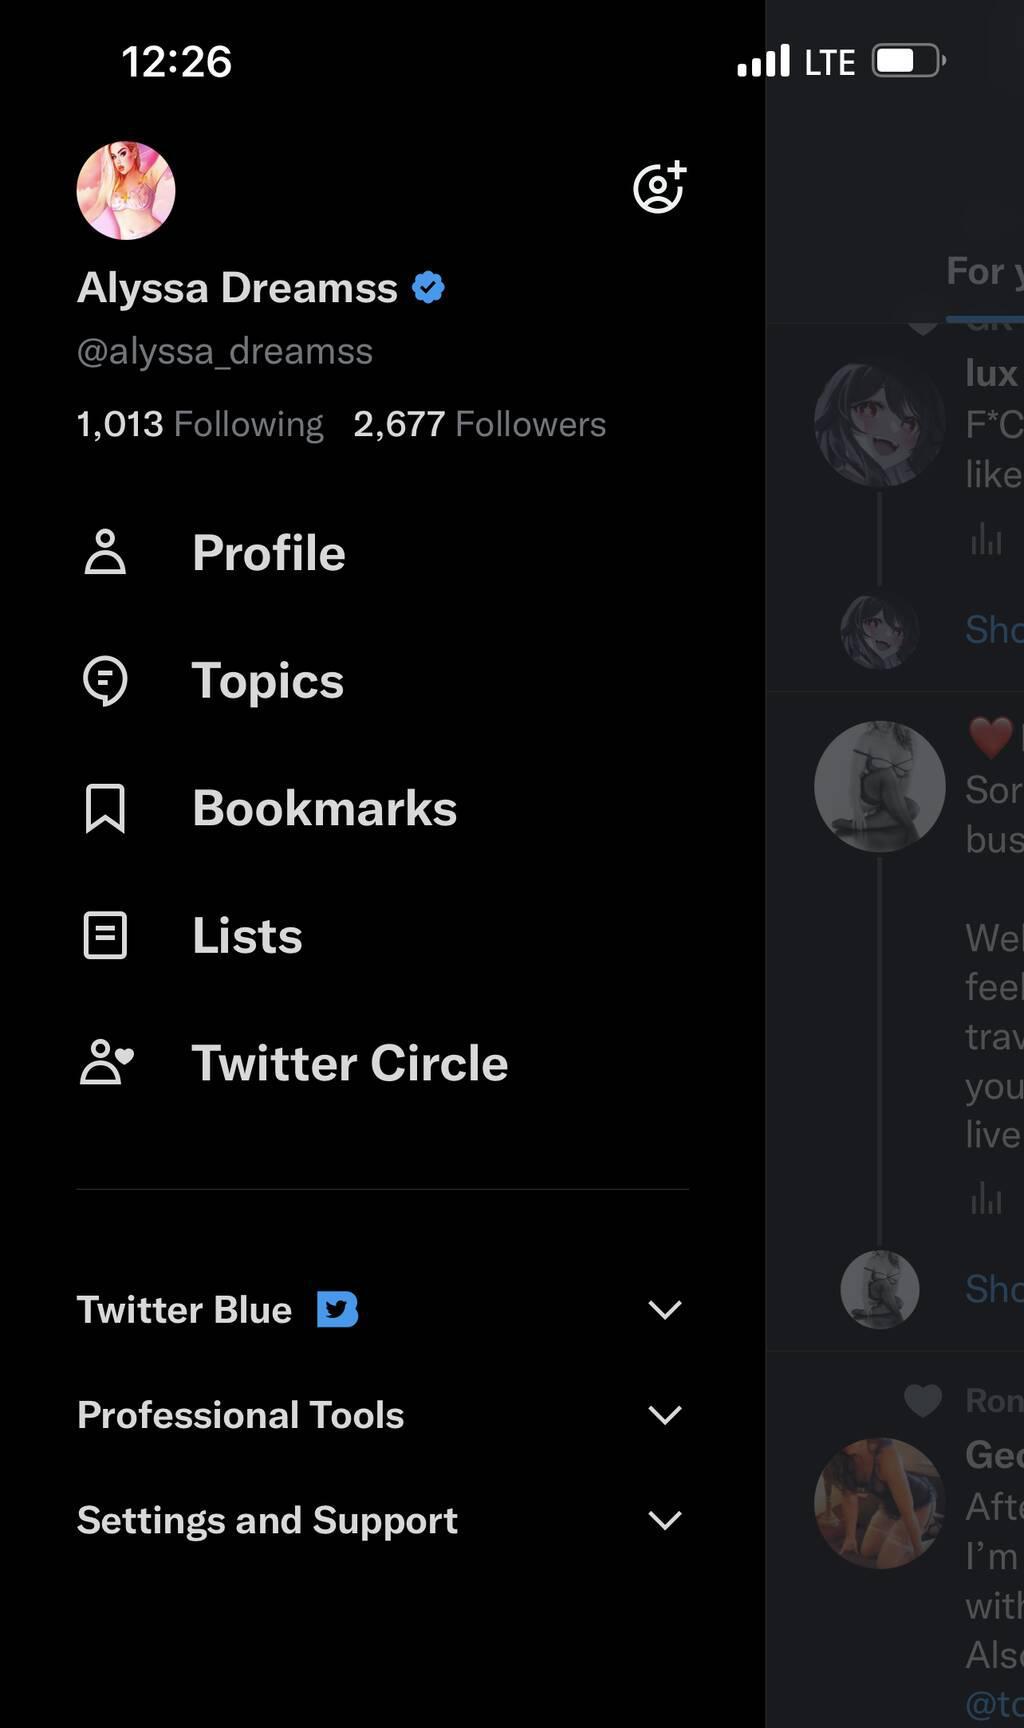This screenshot has width=1024, height=1728.
Task: Click the Lists document icon
Action: pos(105,936)
